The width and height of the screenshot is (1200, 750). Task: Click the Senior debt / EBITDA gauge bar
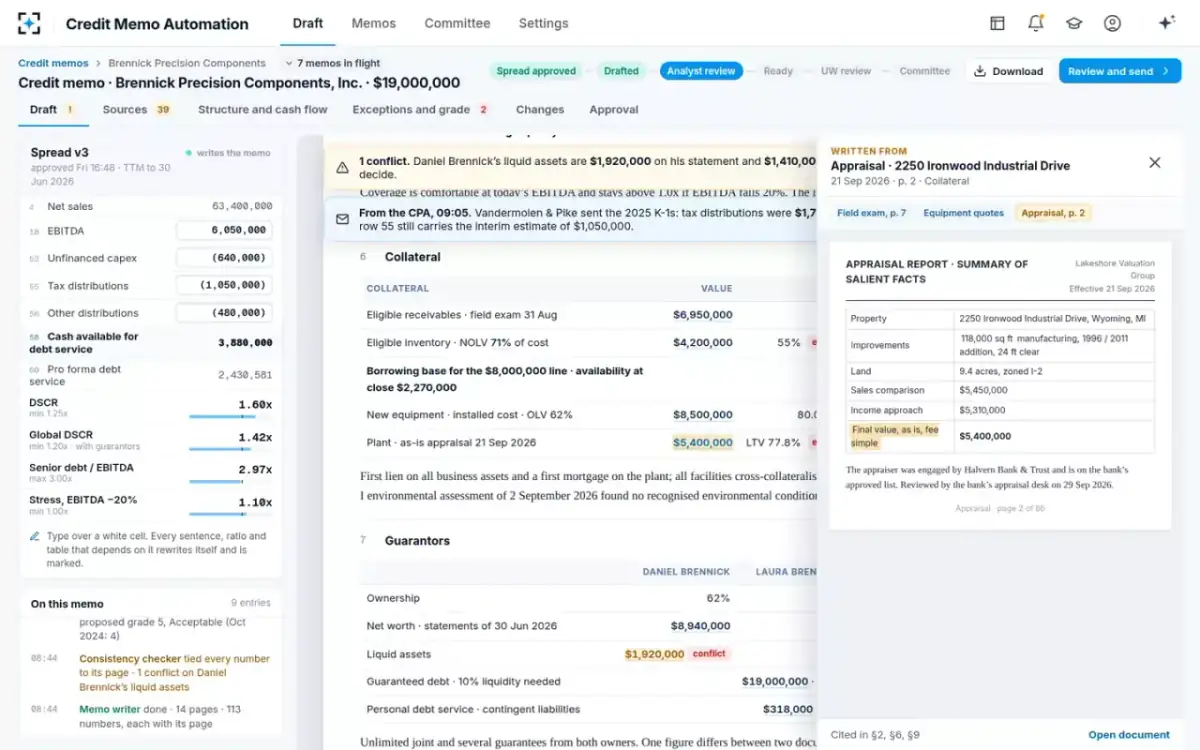pos(231,481)
